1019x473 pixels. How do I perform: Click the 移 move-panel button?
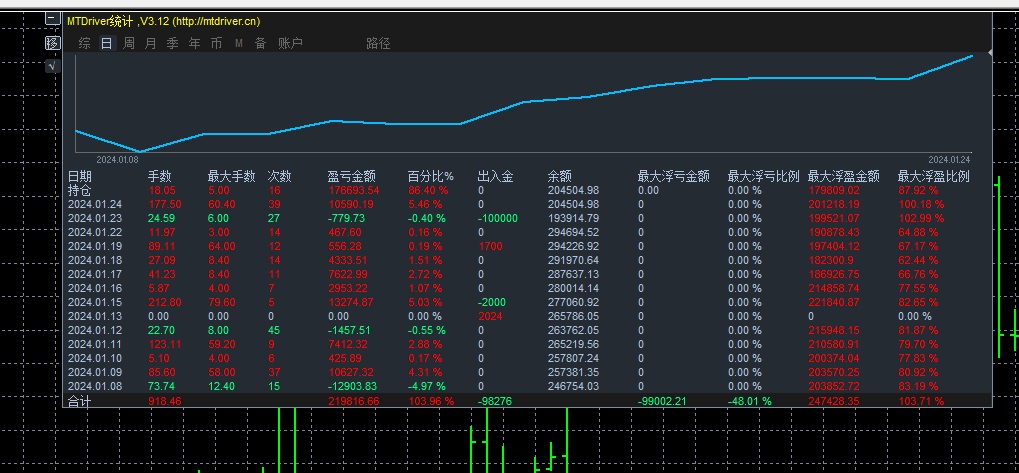click(x=53, y=44)
